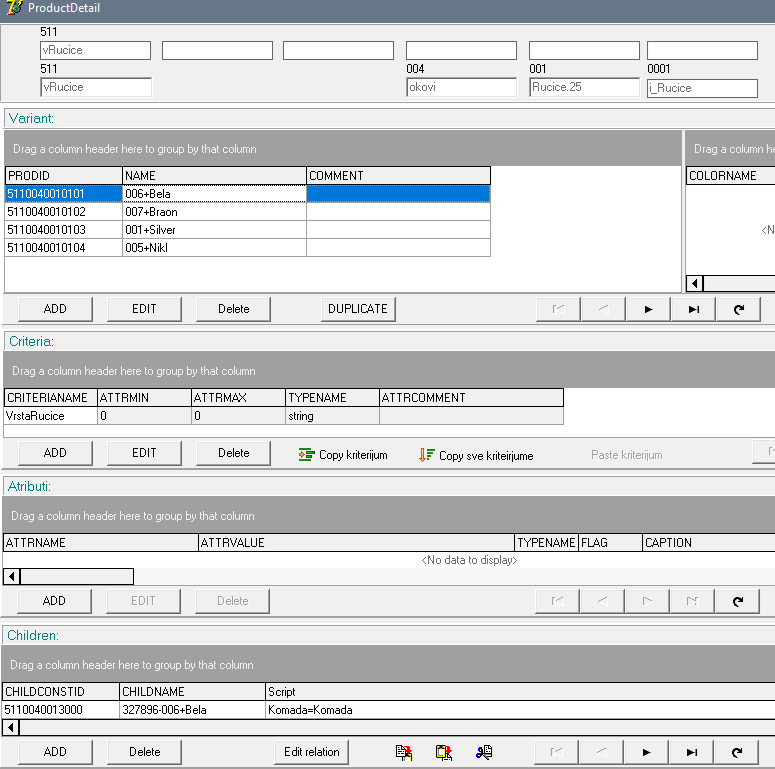
Task: Select variant row 007+Braon
Action: [248, 212]
